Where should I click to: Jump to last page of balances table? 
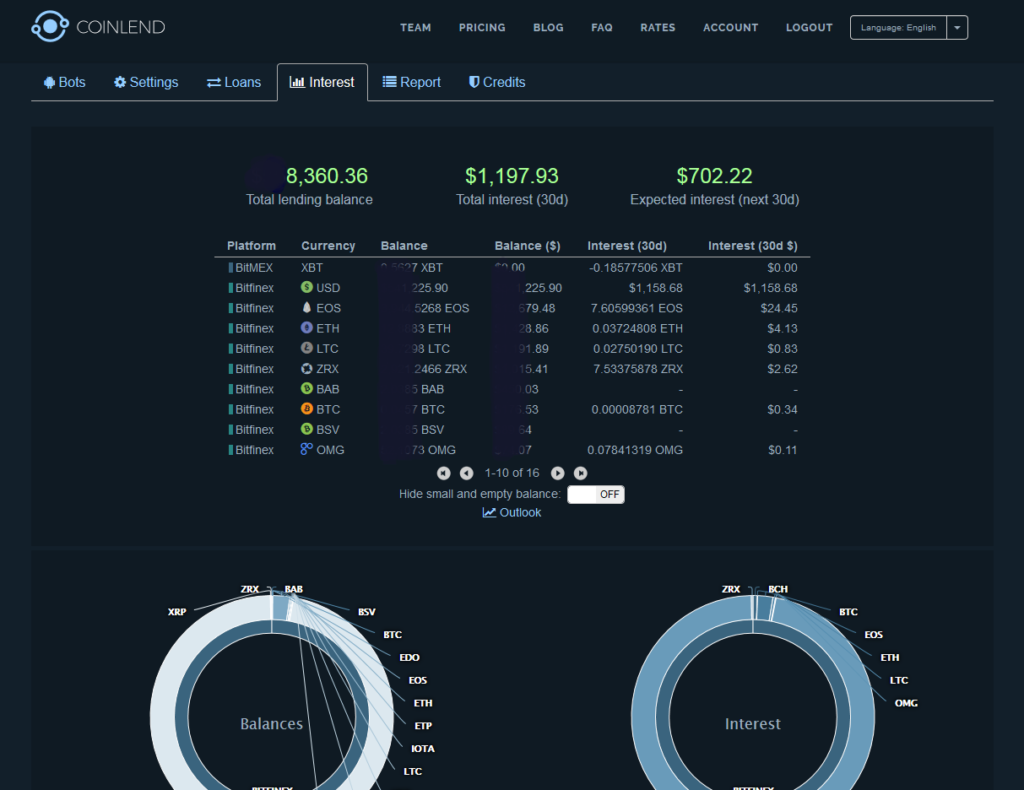(x=581, y=473)
